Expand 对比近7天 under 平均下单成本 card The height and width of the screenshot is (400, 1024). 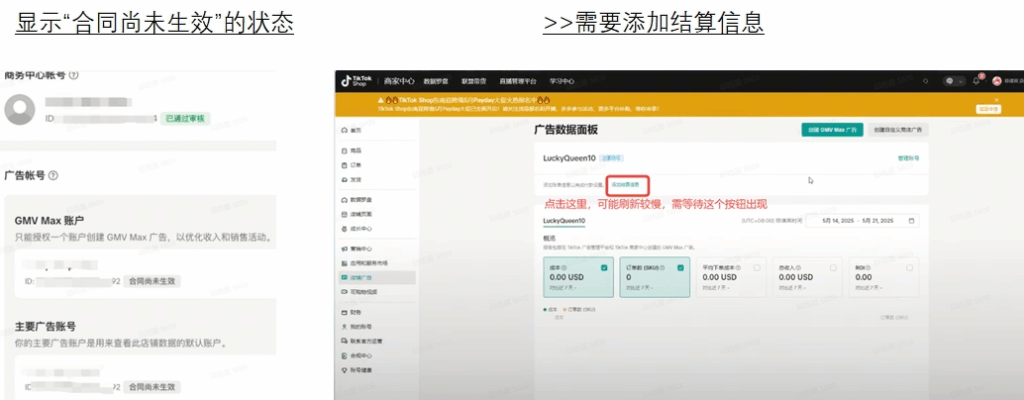coord(714,288)
